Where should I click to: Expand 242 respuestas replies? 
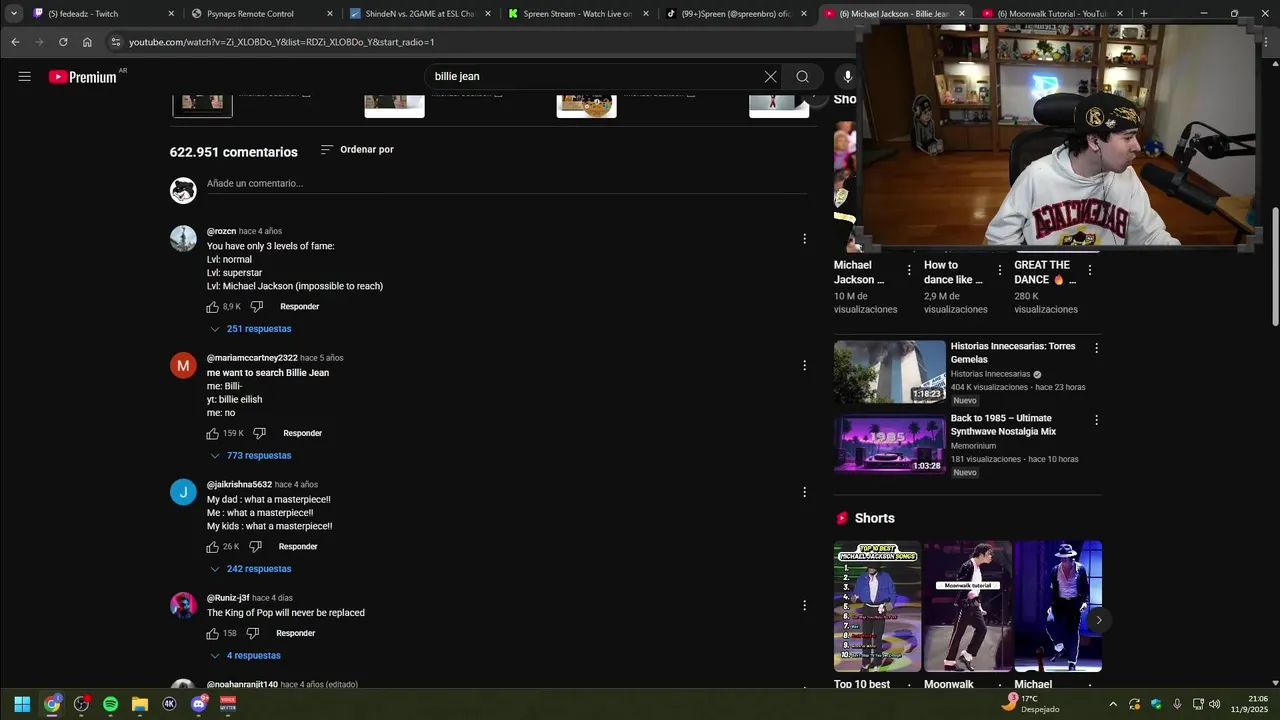[x=251, y=569]
